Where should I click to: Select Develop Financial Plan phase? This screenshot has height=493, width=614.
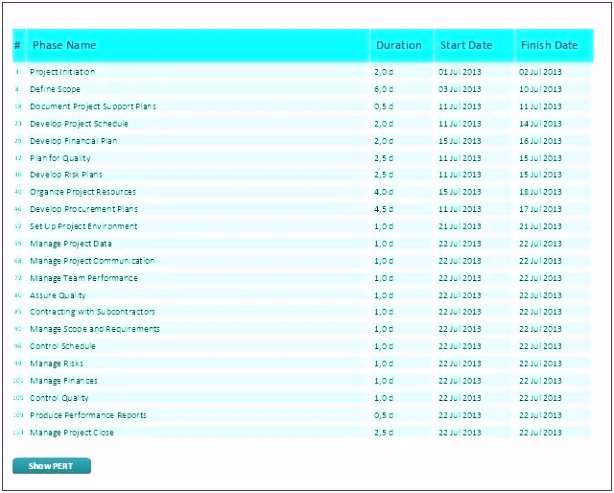[x=302, y=141]
